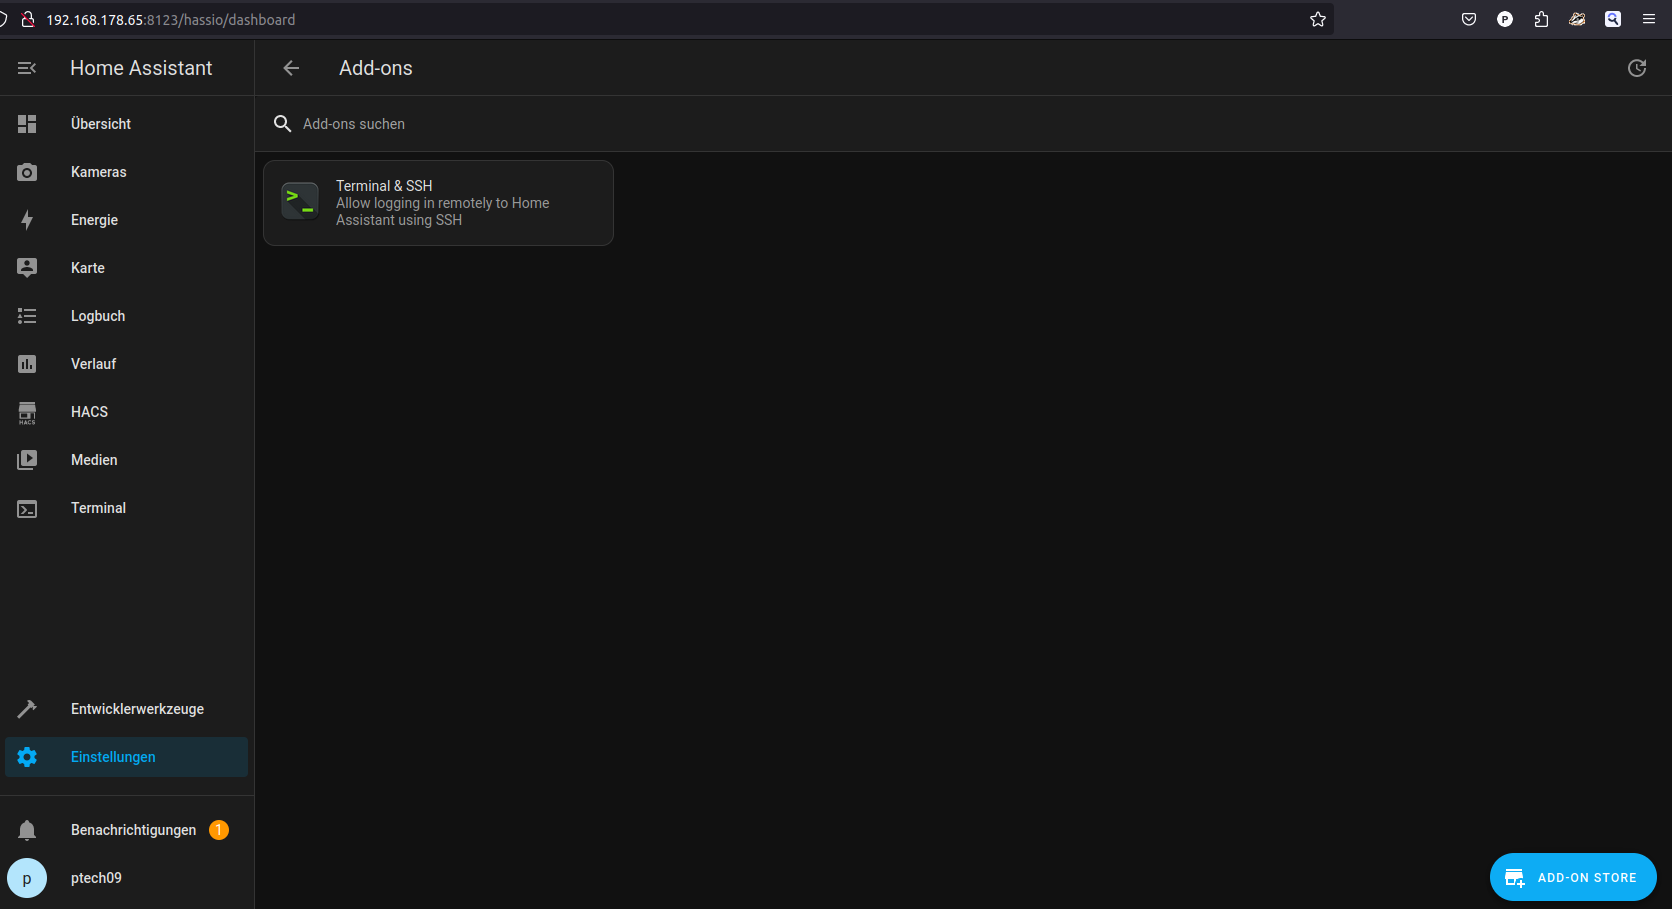Open the Übersicht dashboard
This screenshot has height=909, width=1672.
(100, 124)
